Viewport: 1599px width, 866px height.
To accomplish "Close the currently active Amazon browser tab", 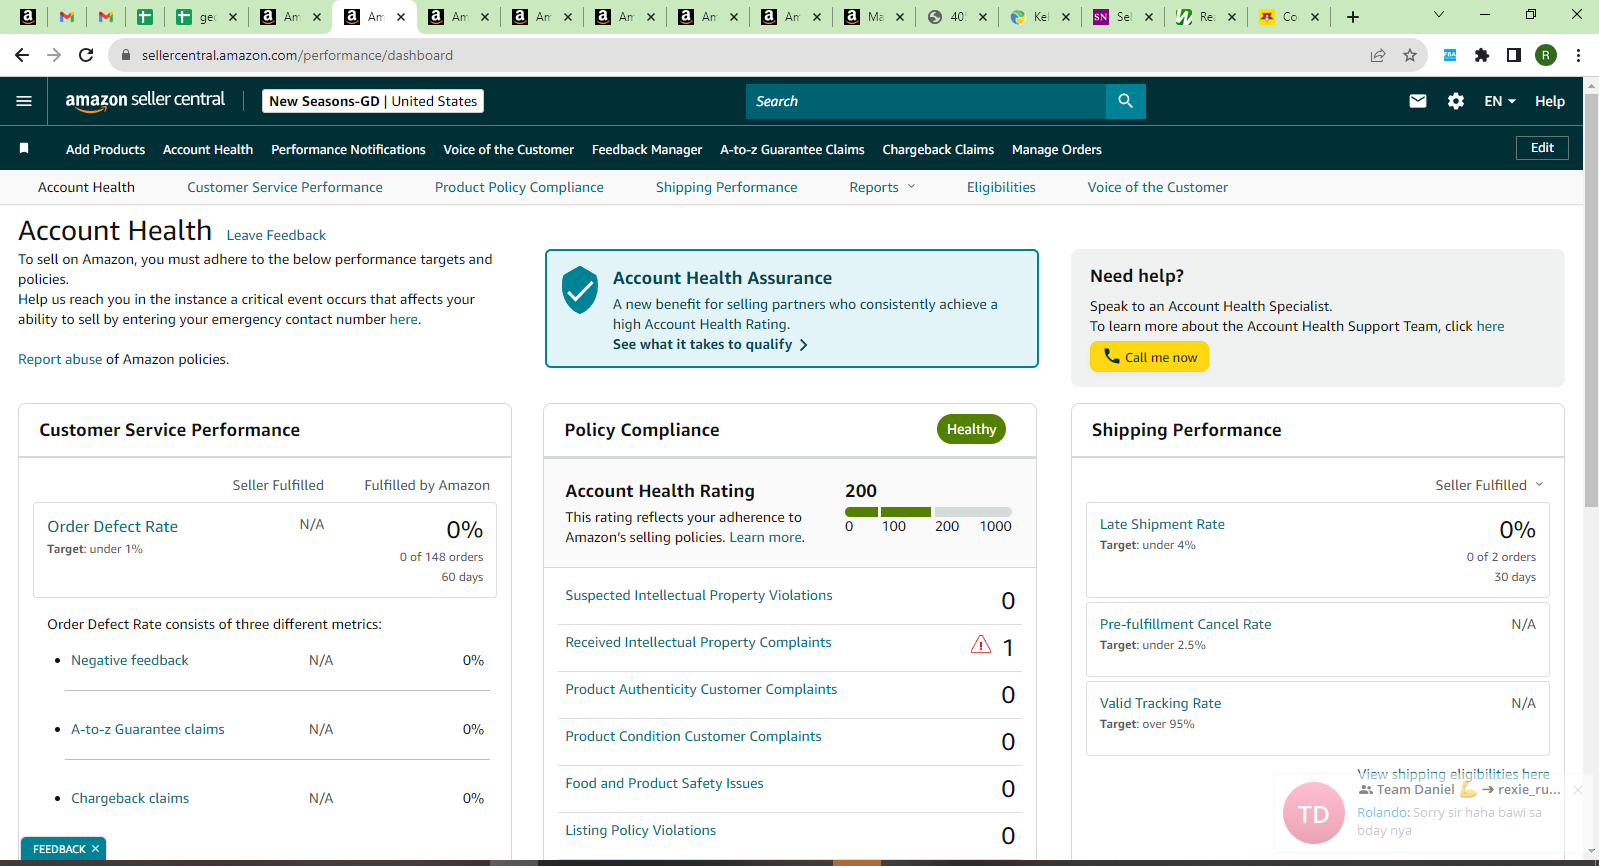I will [401, 17].
